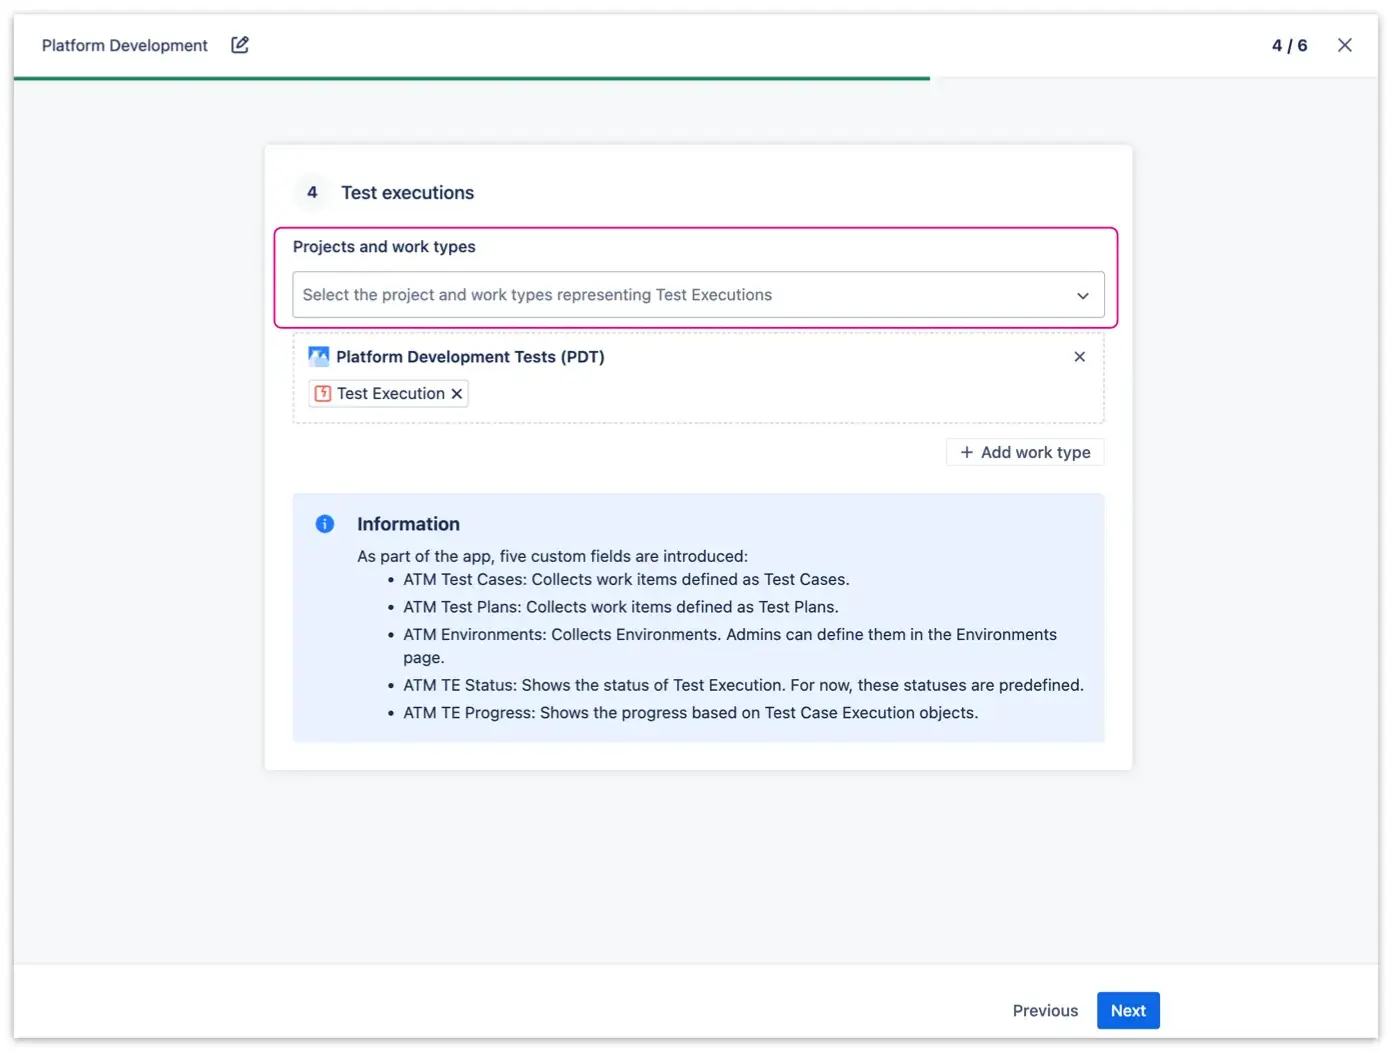
Task: Click the plus icon on Add work type
Action: pos(966,452)
